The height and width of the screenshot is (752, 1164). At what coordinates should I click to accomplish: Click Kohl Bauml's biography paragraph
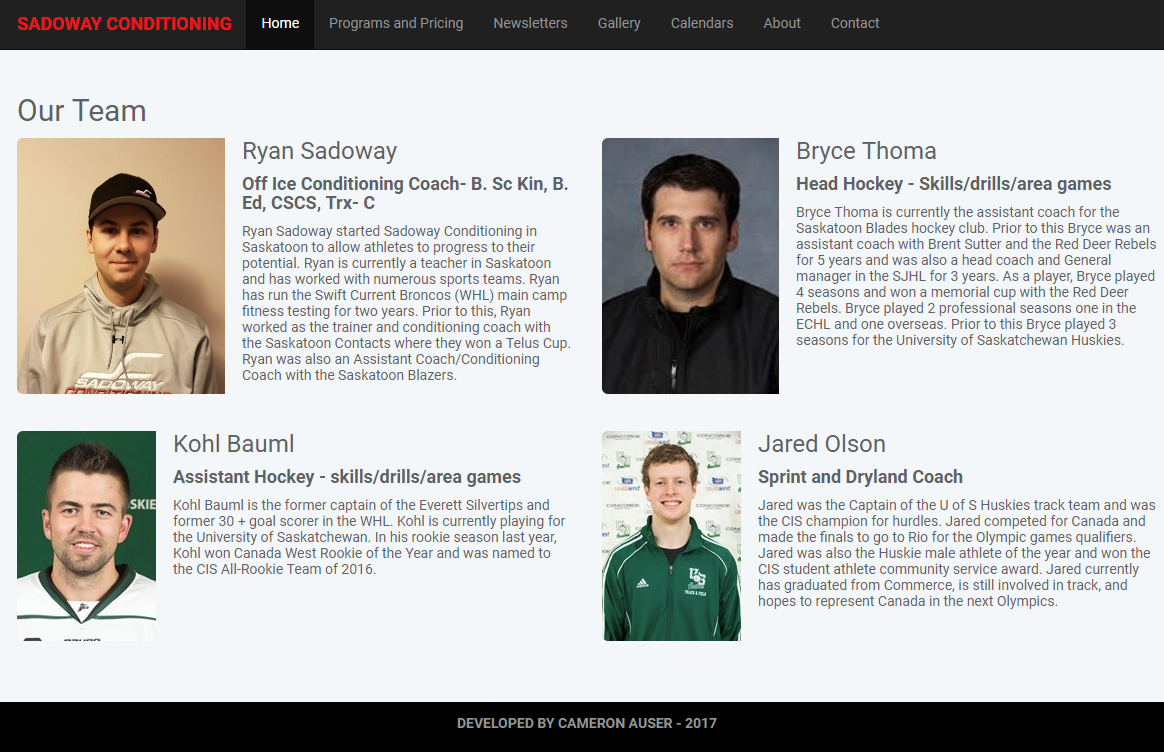pyautogui.click(x=369, y=537)
